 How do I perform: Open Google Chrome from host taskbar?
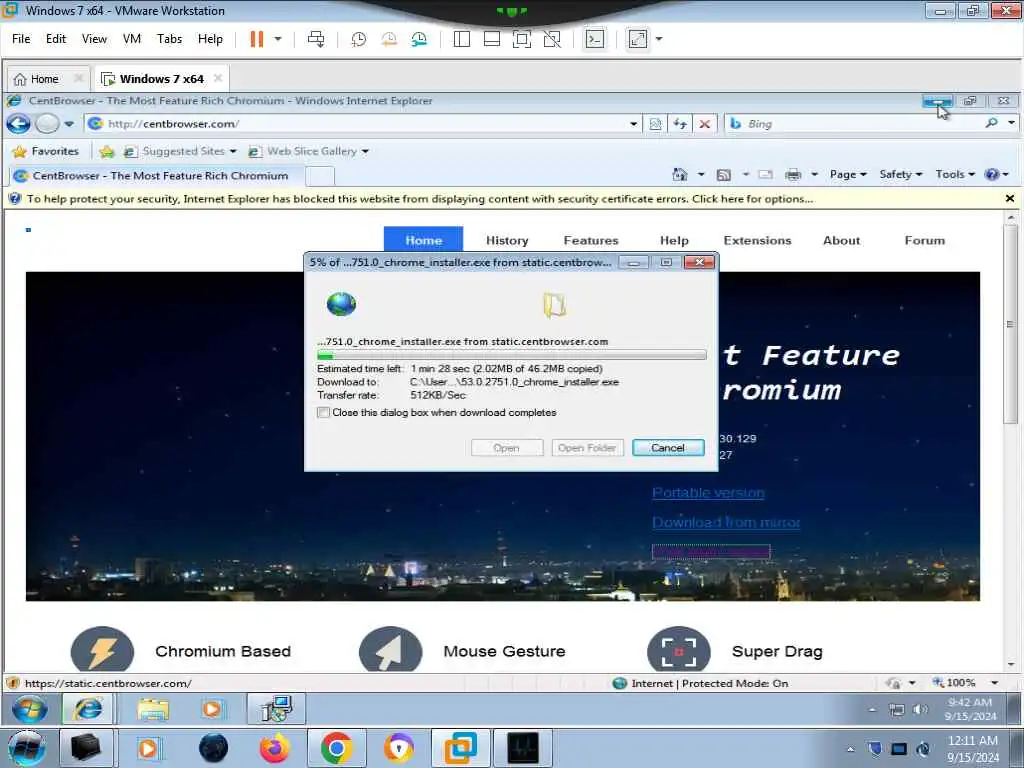[336, 748]
